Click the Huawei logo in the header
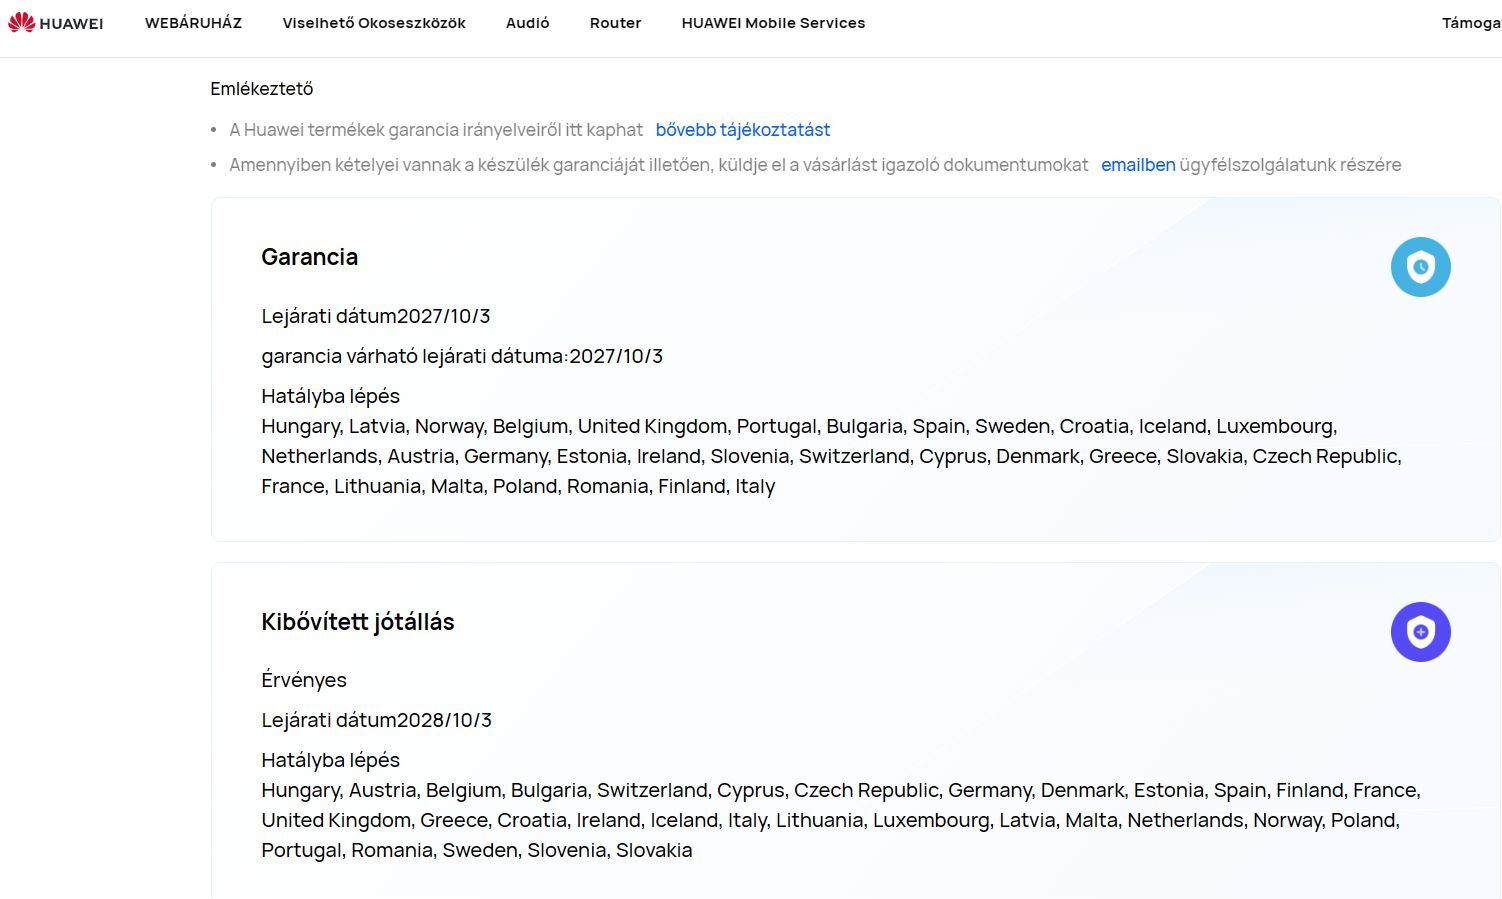The height and width of the screenshot is (899, 1502). pyautogui.click(x=56, y=23)
